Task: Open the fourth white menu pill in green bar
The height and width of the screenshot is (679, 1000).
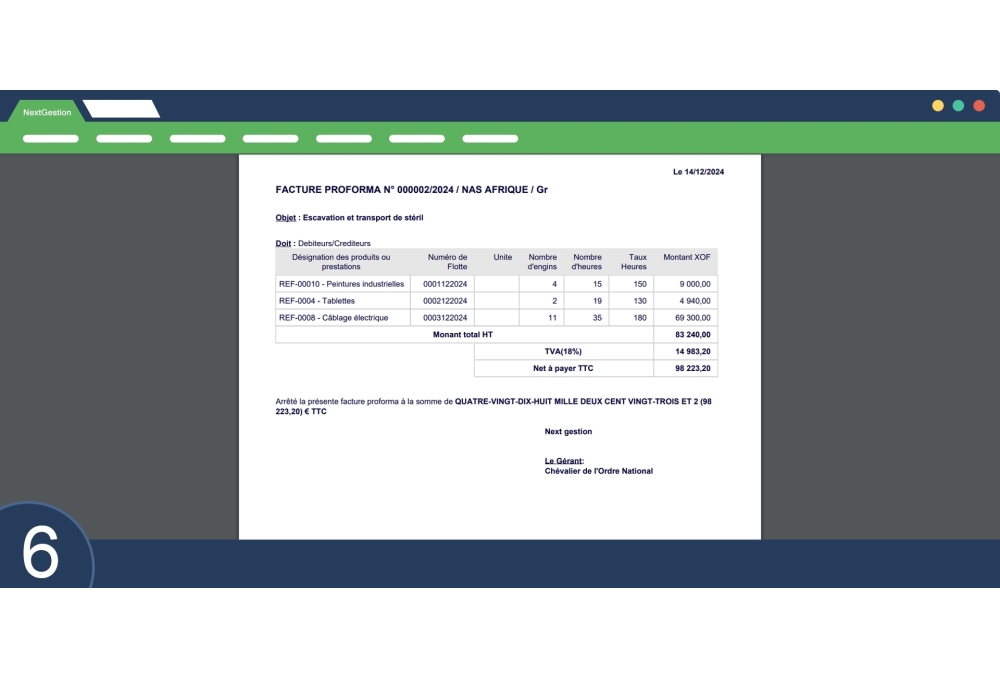Action: coord(270,139)
